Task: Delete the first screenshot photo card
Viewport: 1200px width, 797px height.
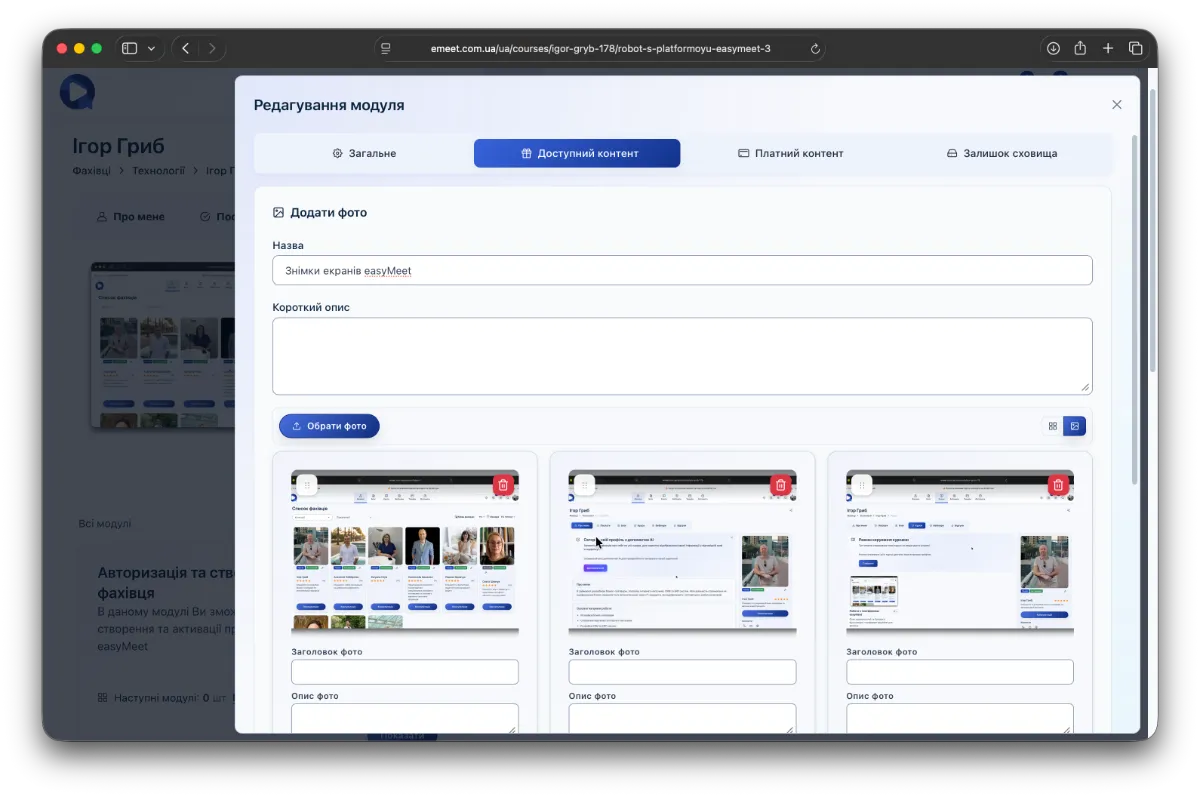Action: 503,485
